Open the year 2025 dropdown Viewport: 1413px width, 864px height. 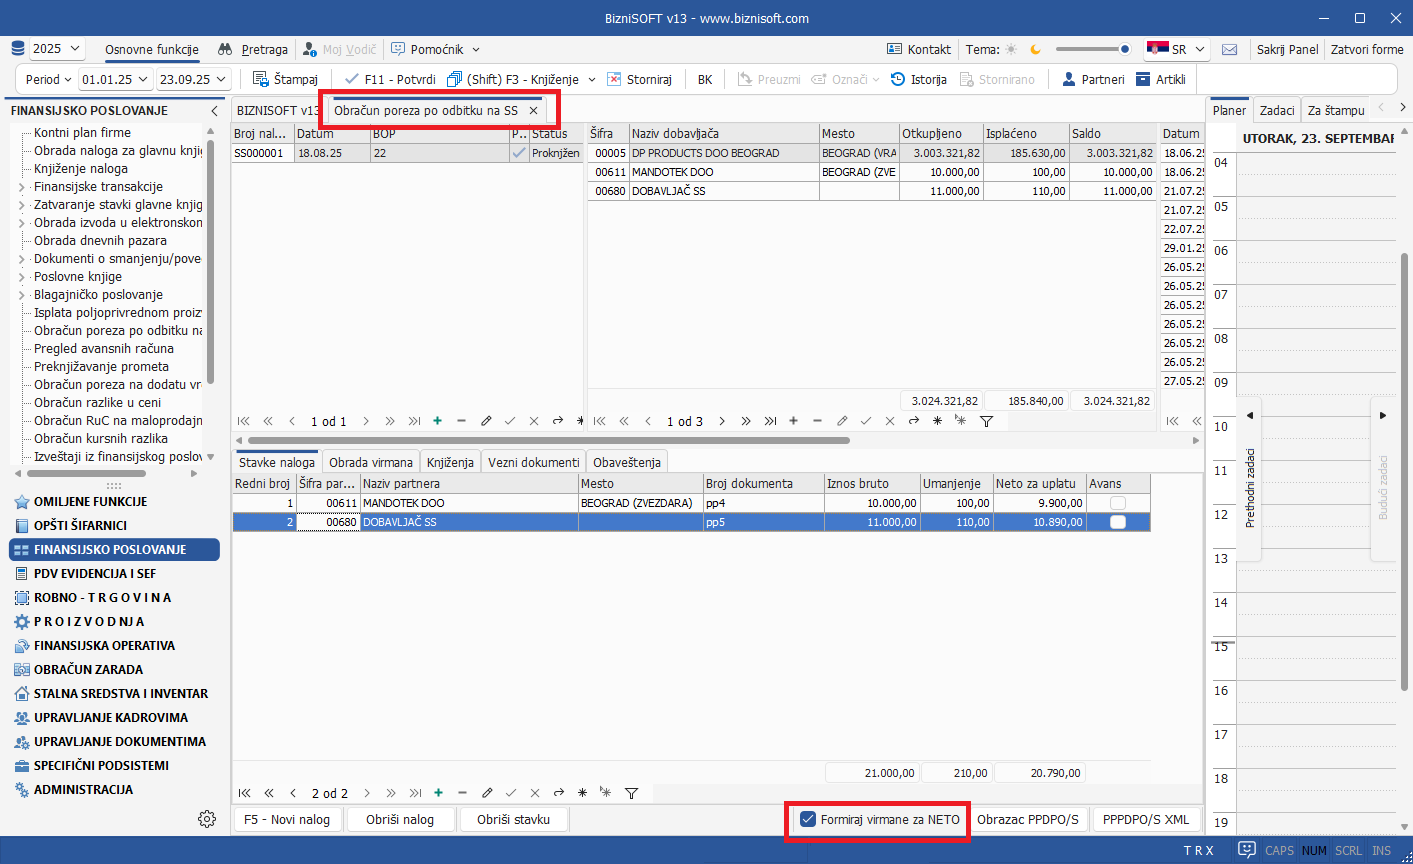point(57,49)
